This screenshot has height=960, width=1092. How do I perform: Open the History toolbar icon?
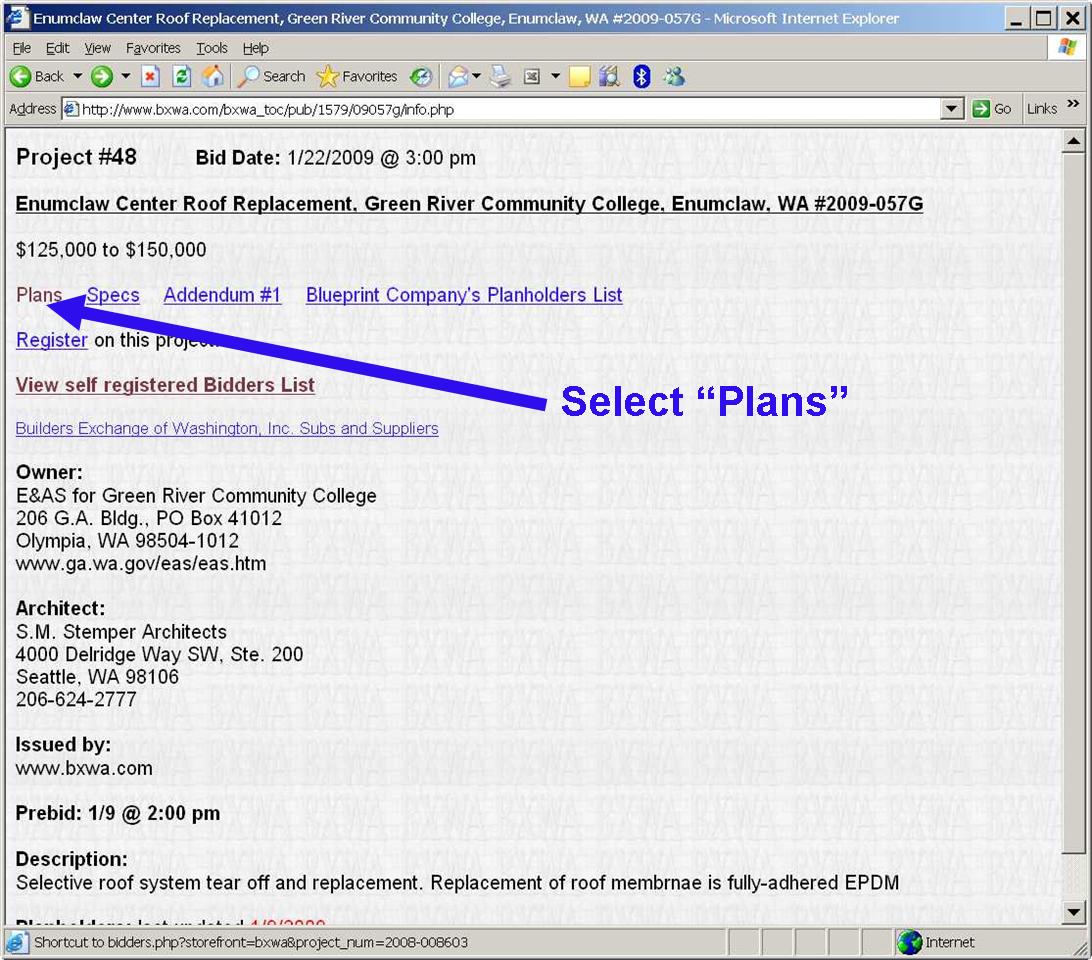[421, 77]
